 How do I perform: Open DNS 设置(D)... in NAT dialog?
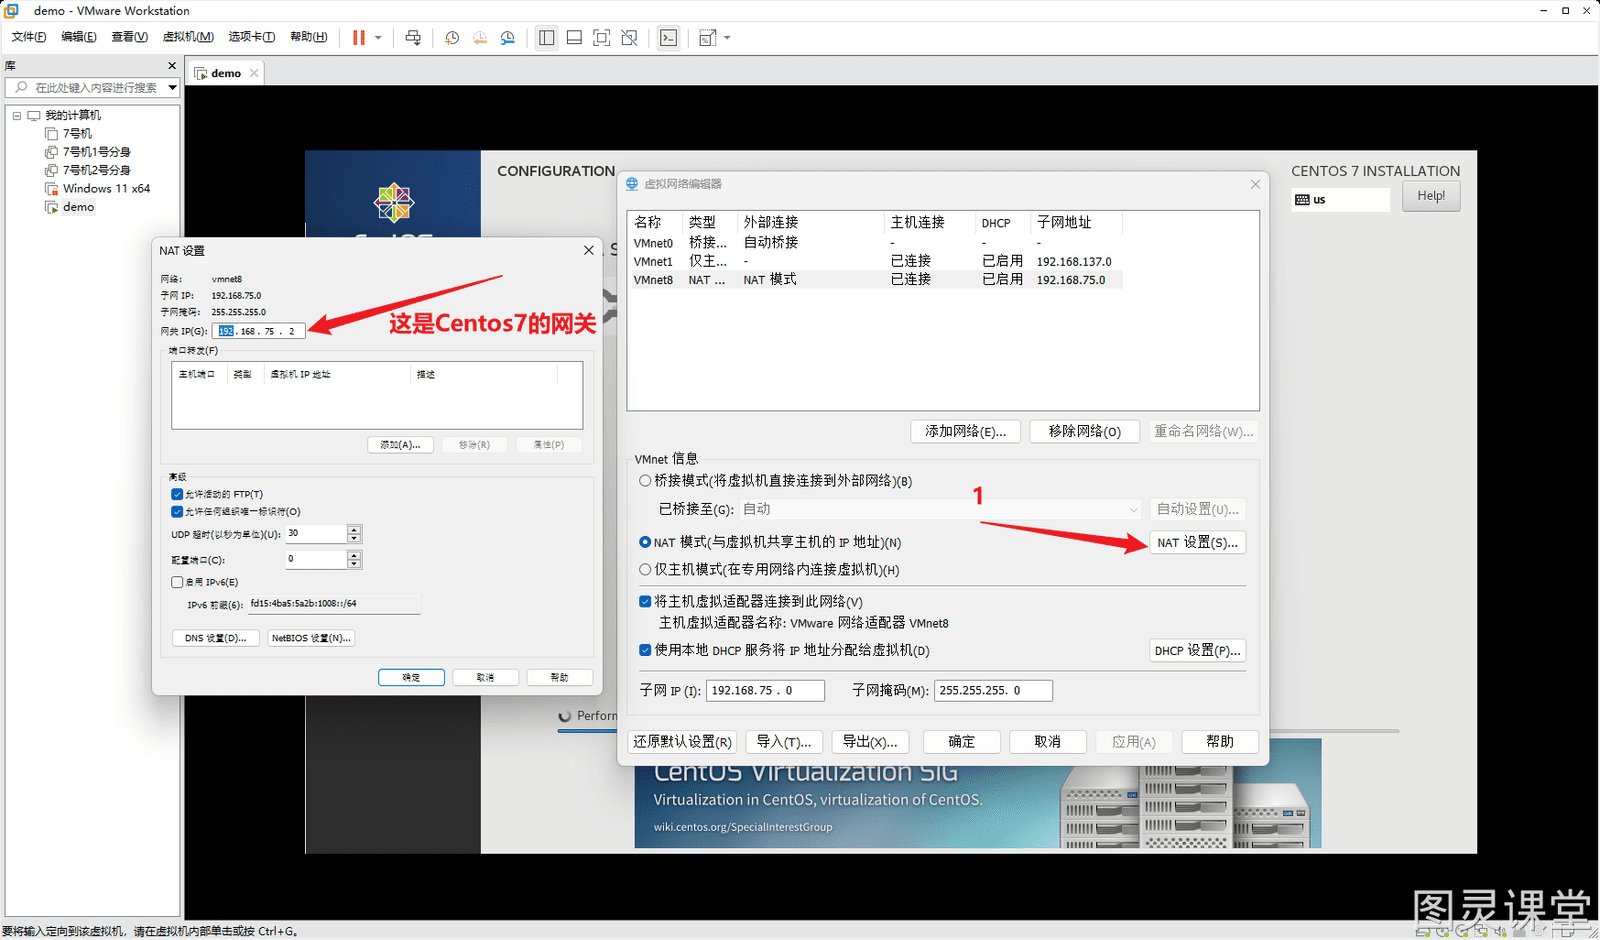(216, 638)
